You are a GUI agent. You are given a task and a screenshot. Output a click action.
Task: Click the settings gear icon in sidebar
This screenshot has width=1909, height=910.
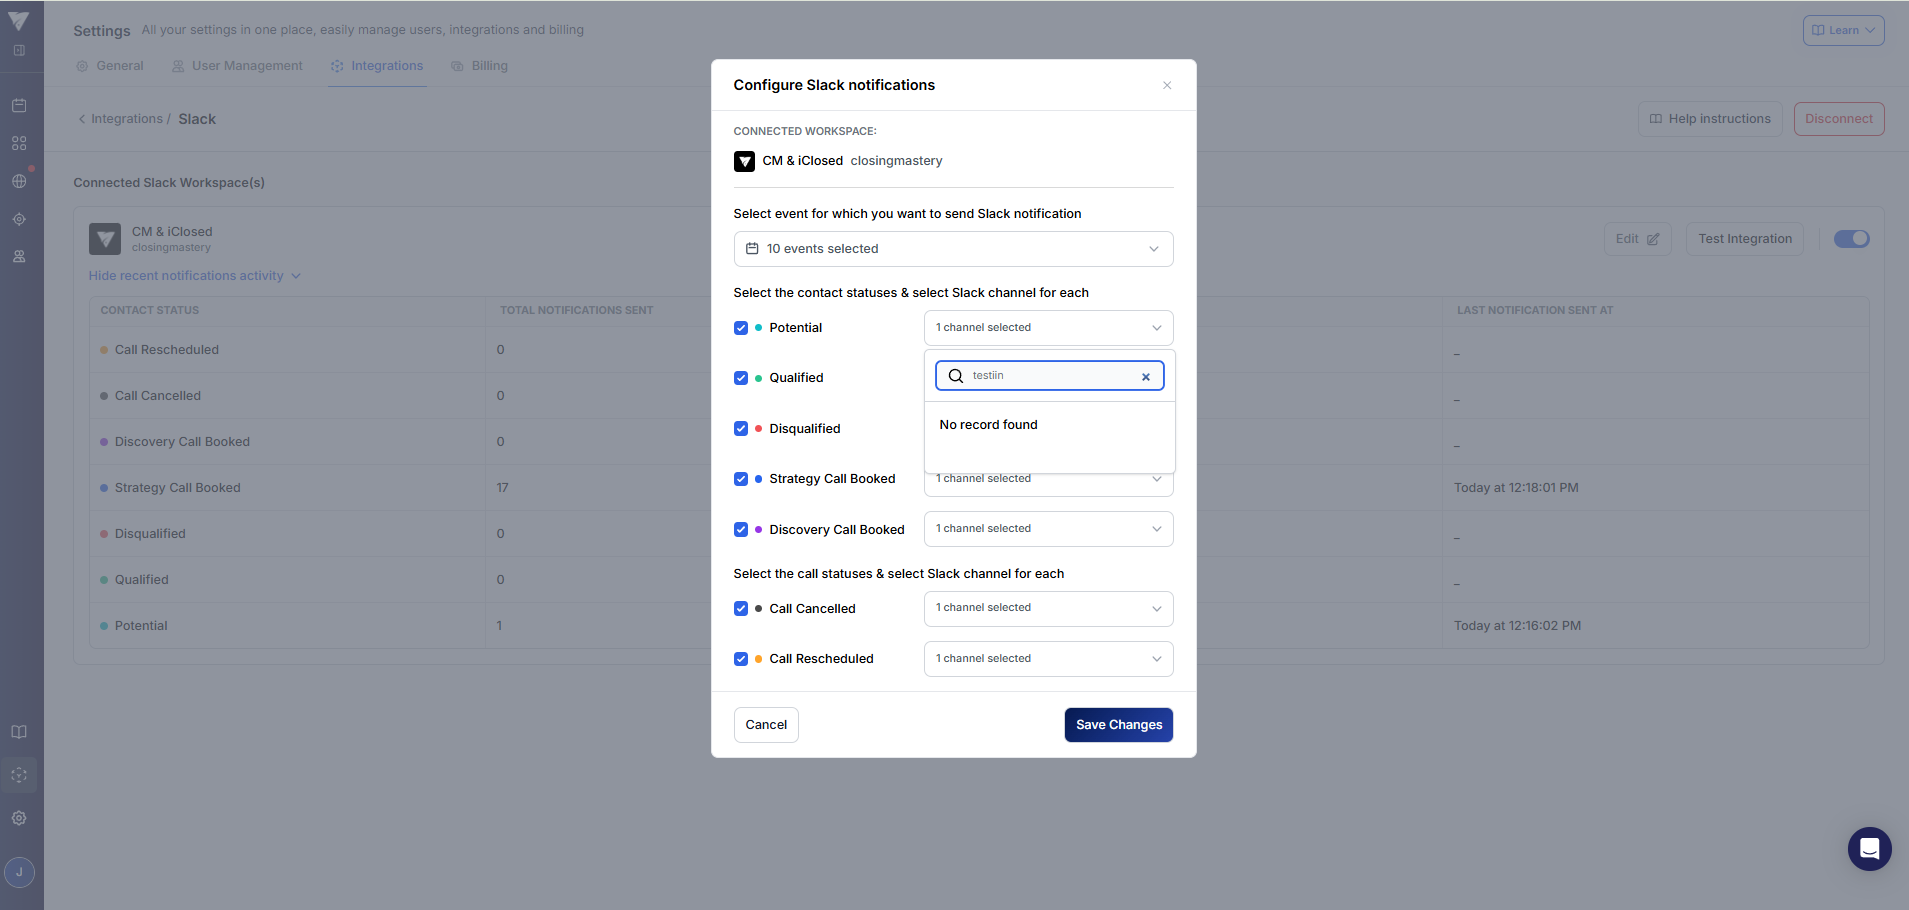point(19,818)
